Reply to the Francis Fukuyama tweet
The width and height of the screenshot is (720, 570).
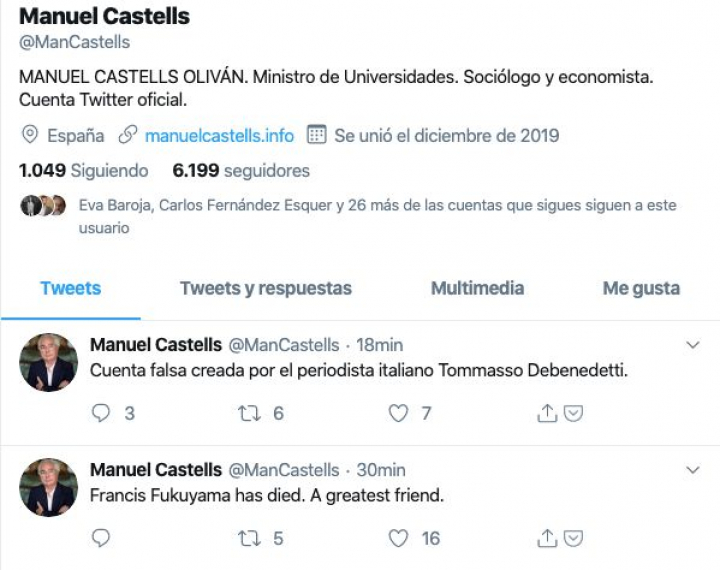point(100,538)
